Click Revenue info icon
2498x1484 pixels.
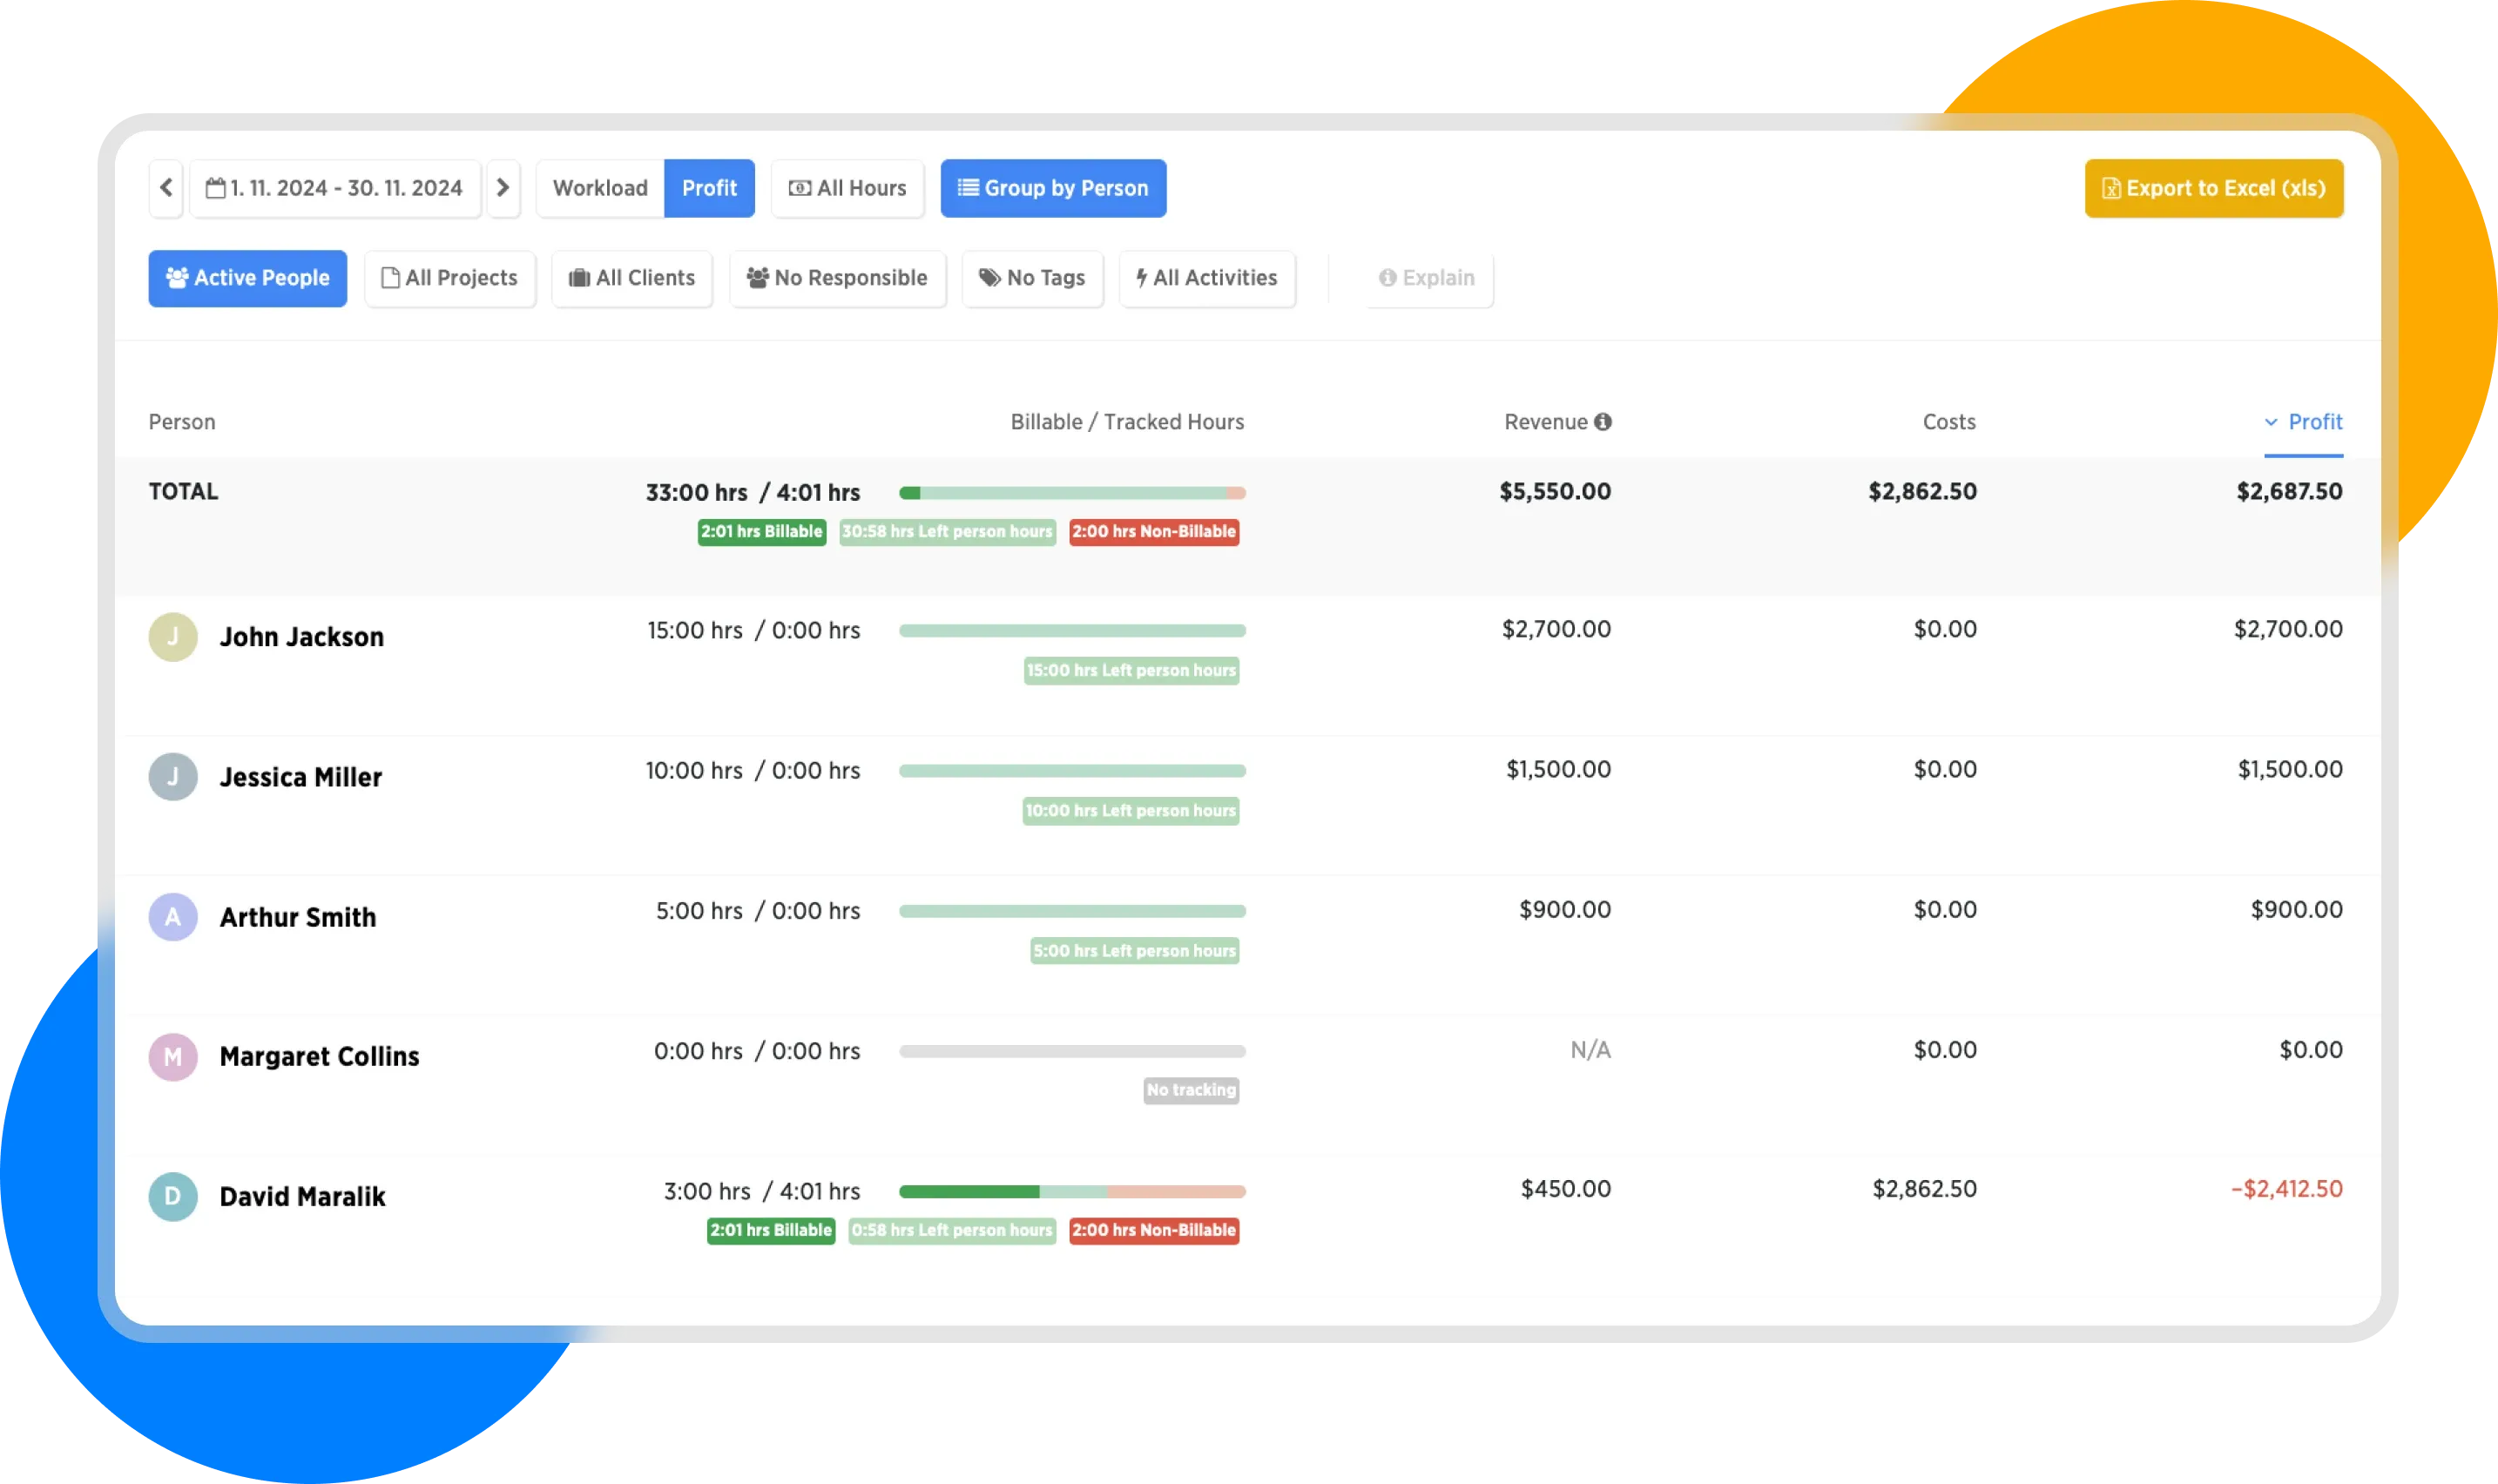coord(1603,422)
